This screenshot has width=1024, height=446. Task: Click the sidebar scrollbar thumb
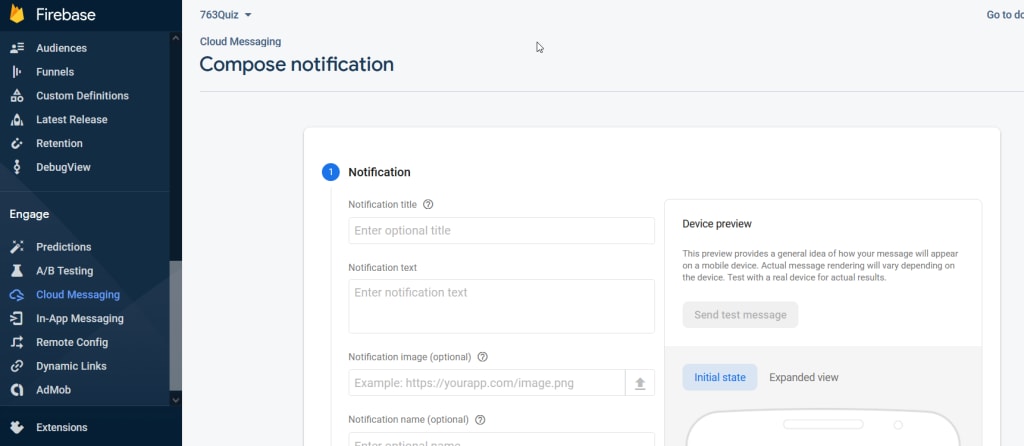pos(175,326)
